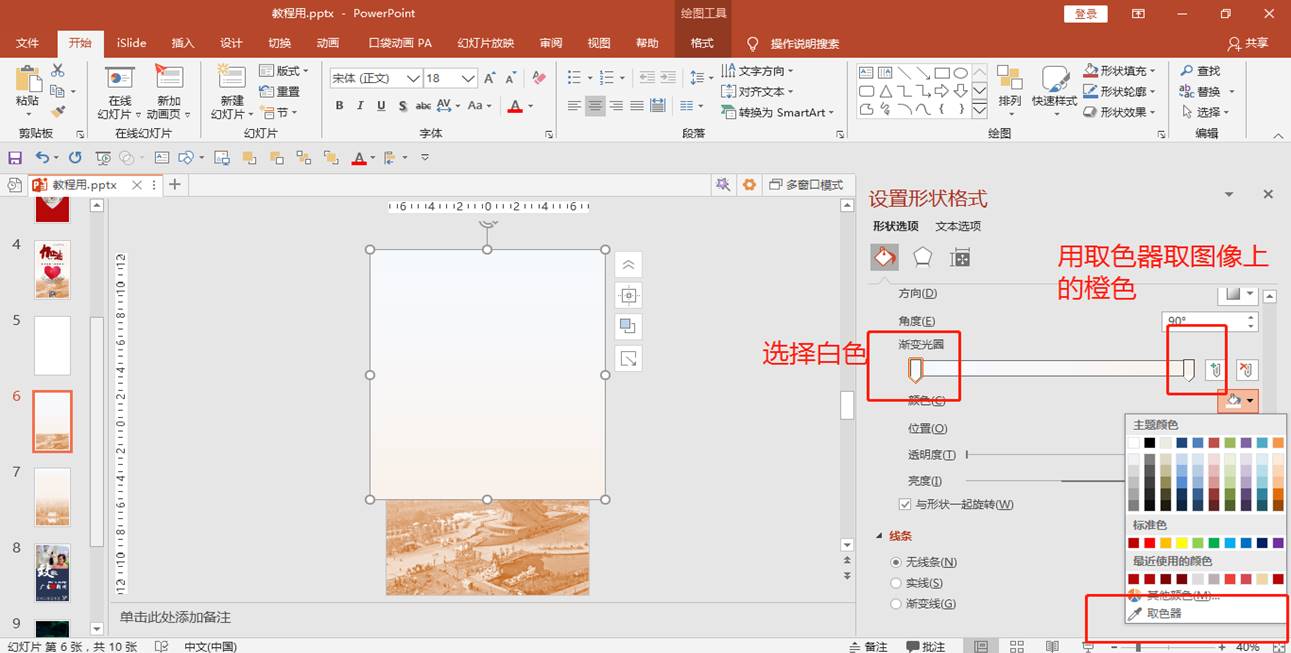
Task: Select the eyedropper 取色器 option
Action: [1163, 613]
